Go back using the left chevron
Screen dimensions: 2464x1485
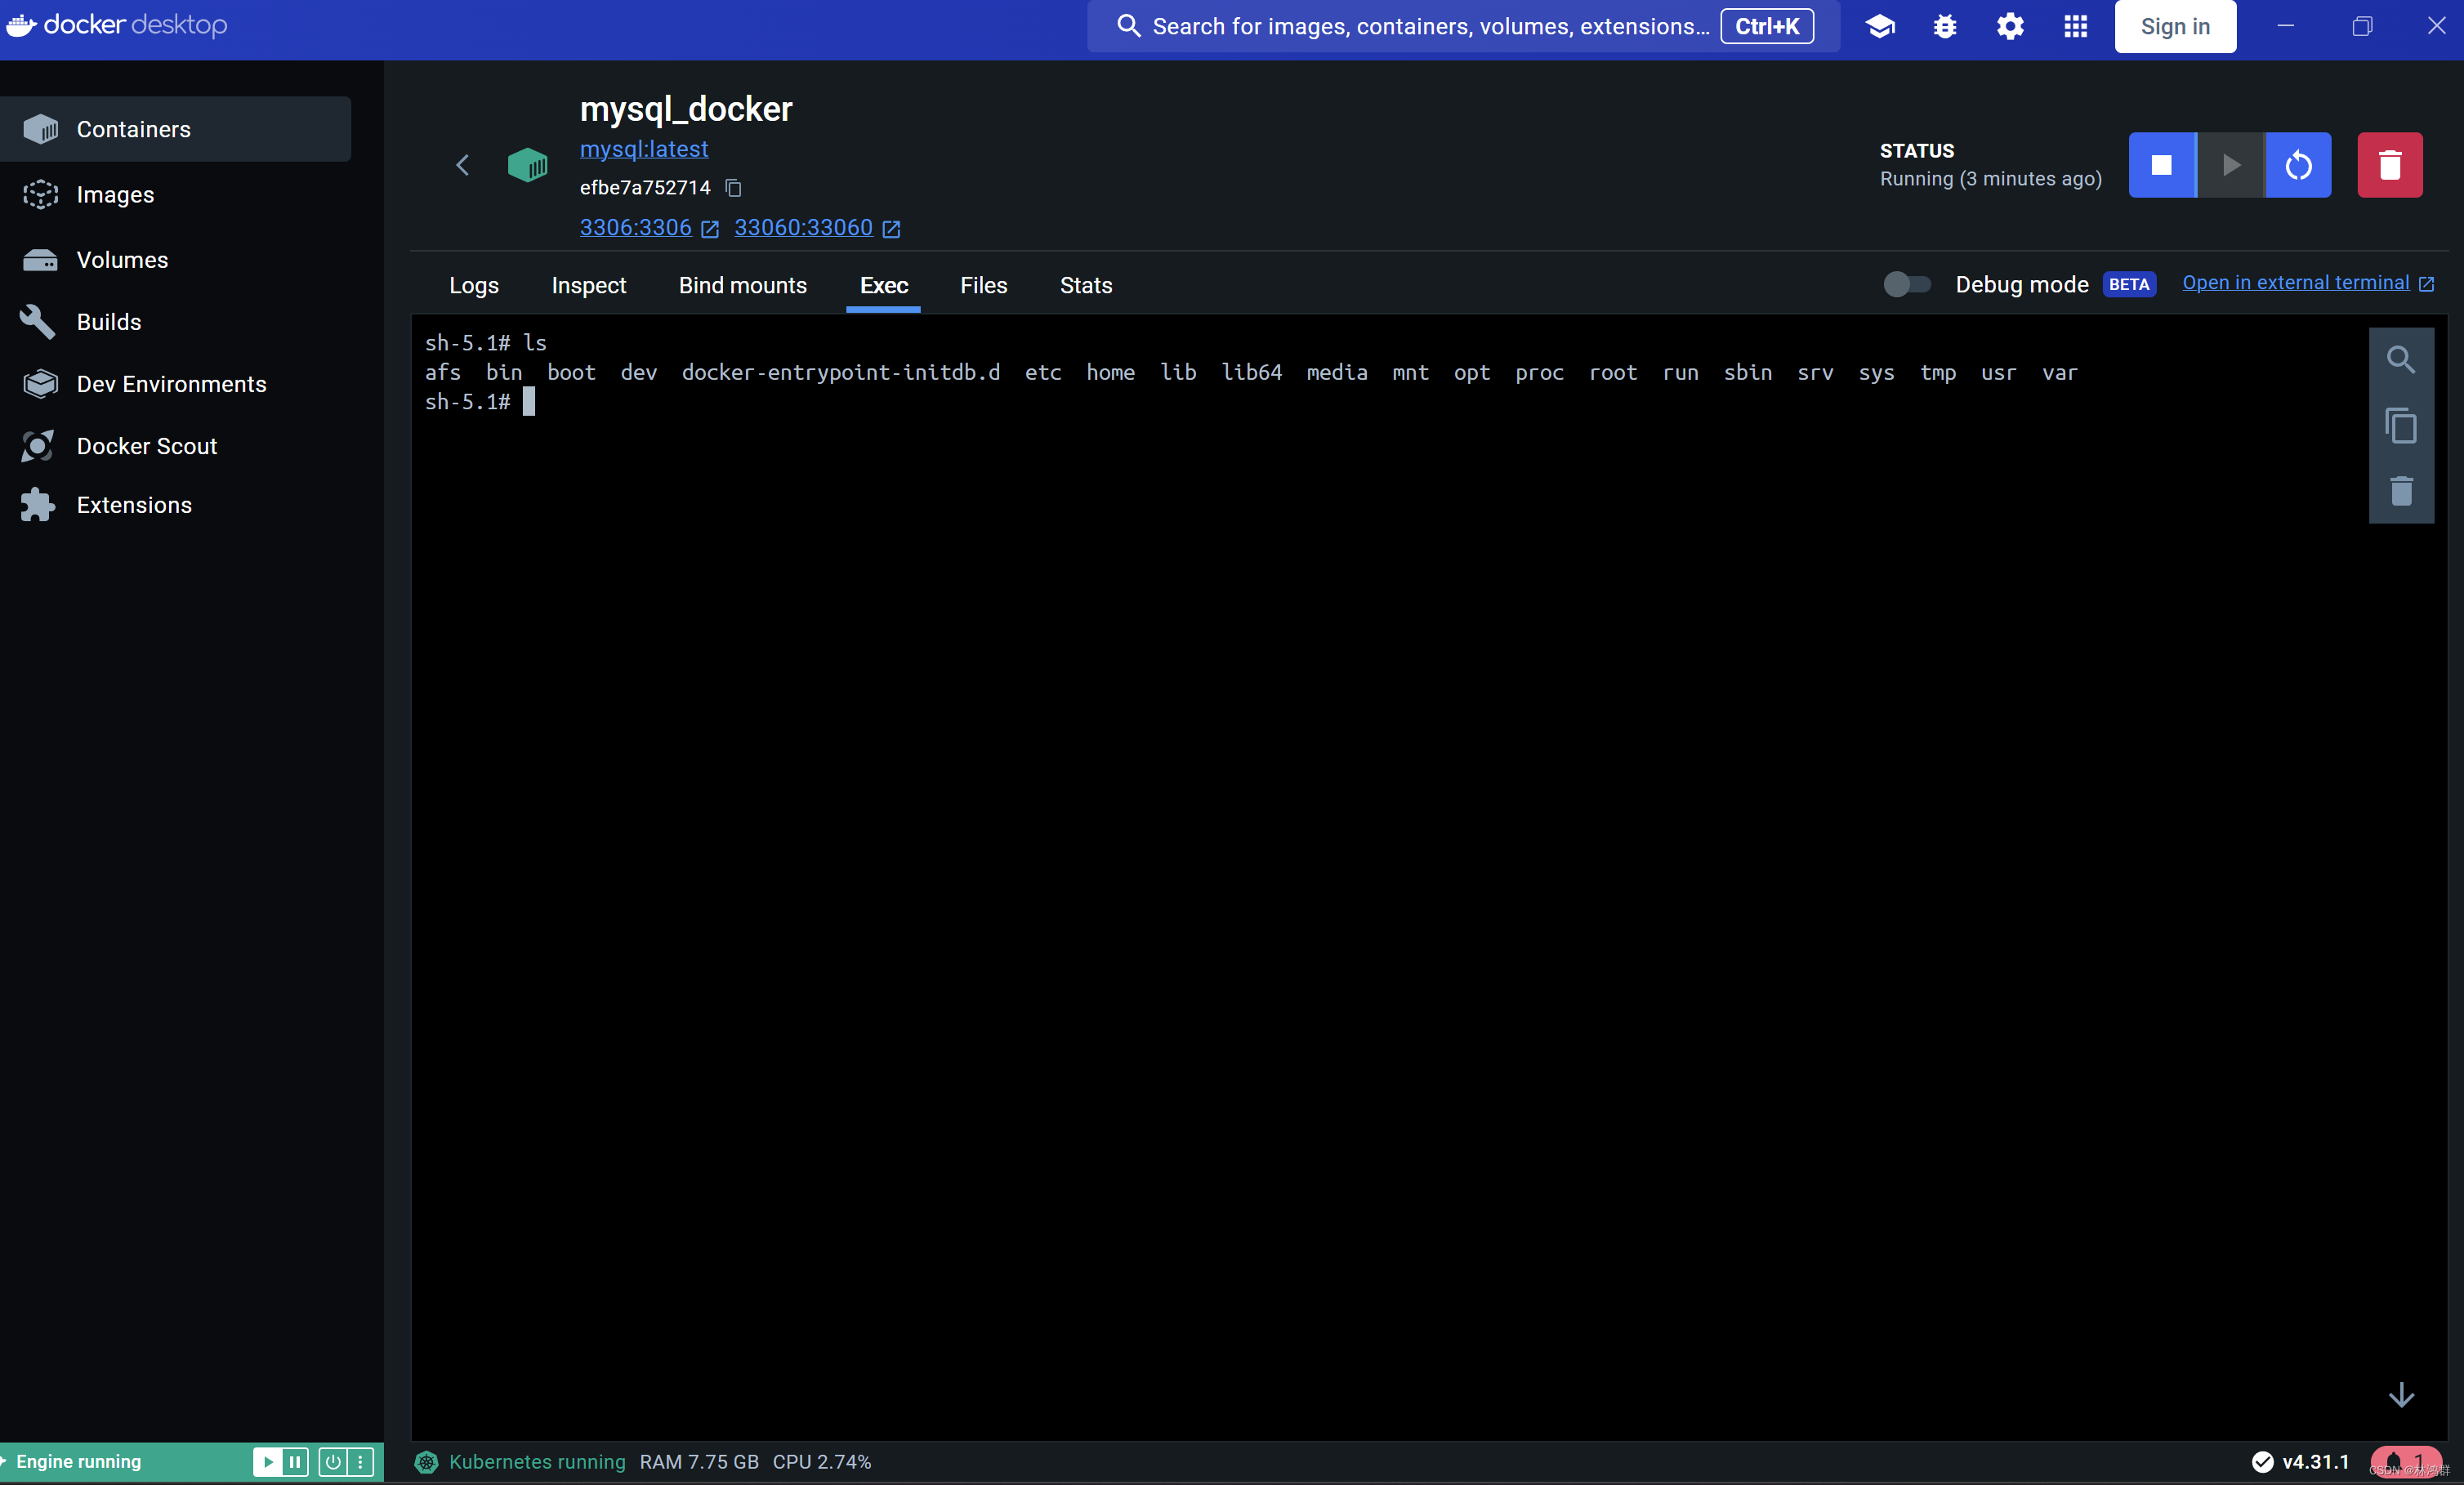pos(462,165)
